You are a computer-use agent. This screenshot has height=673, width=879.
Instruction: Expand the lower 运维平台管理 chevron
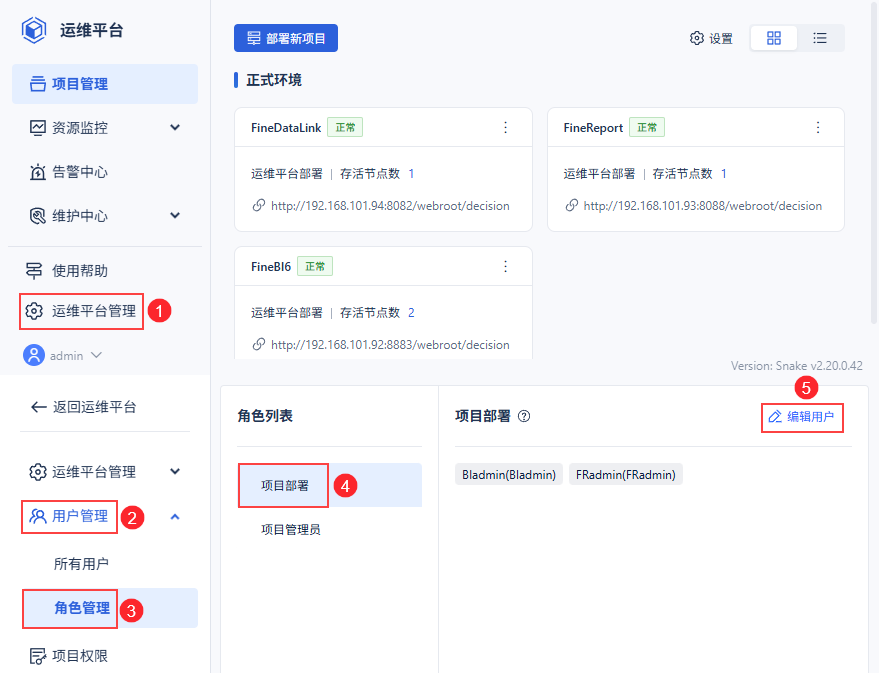tap(175, 472)
